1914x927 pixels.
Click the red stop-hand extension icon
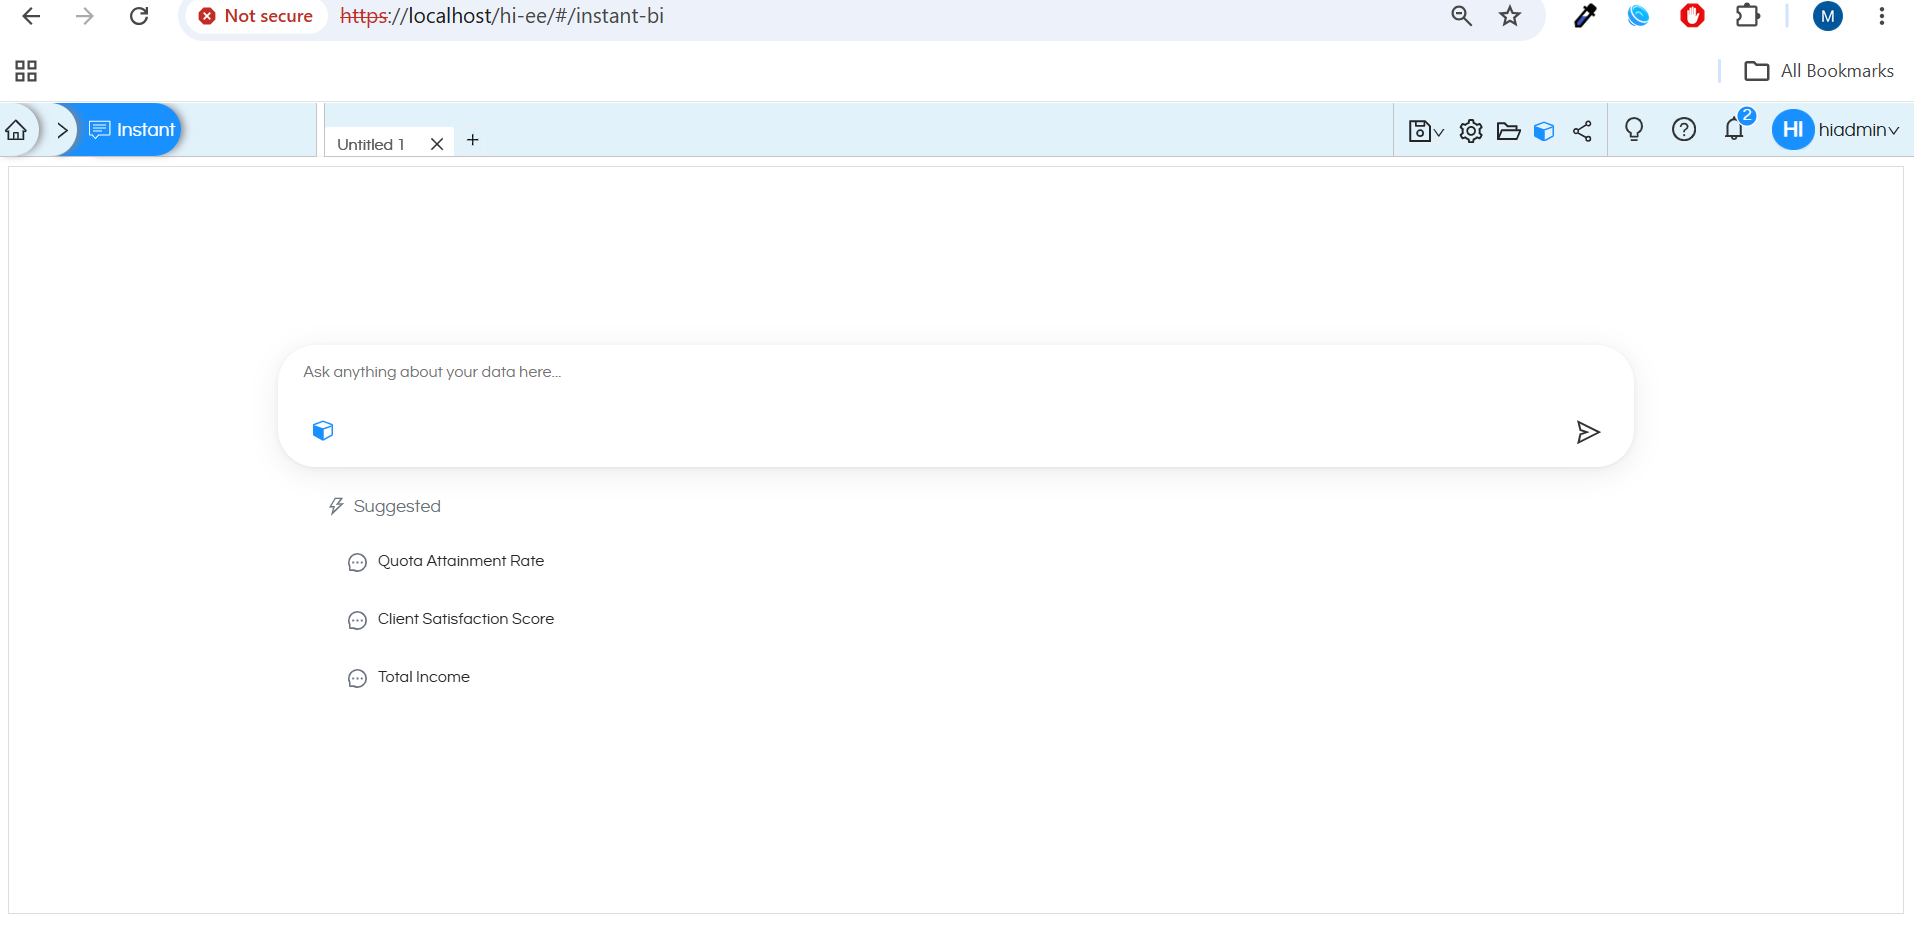point(1692,16)
